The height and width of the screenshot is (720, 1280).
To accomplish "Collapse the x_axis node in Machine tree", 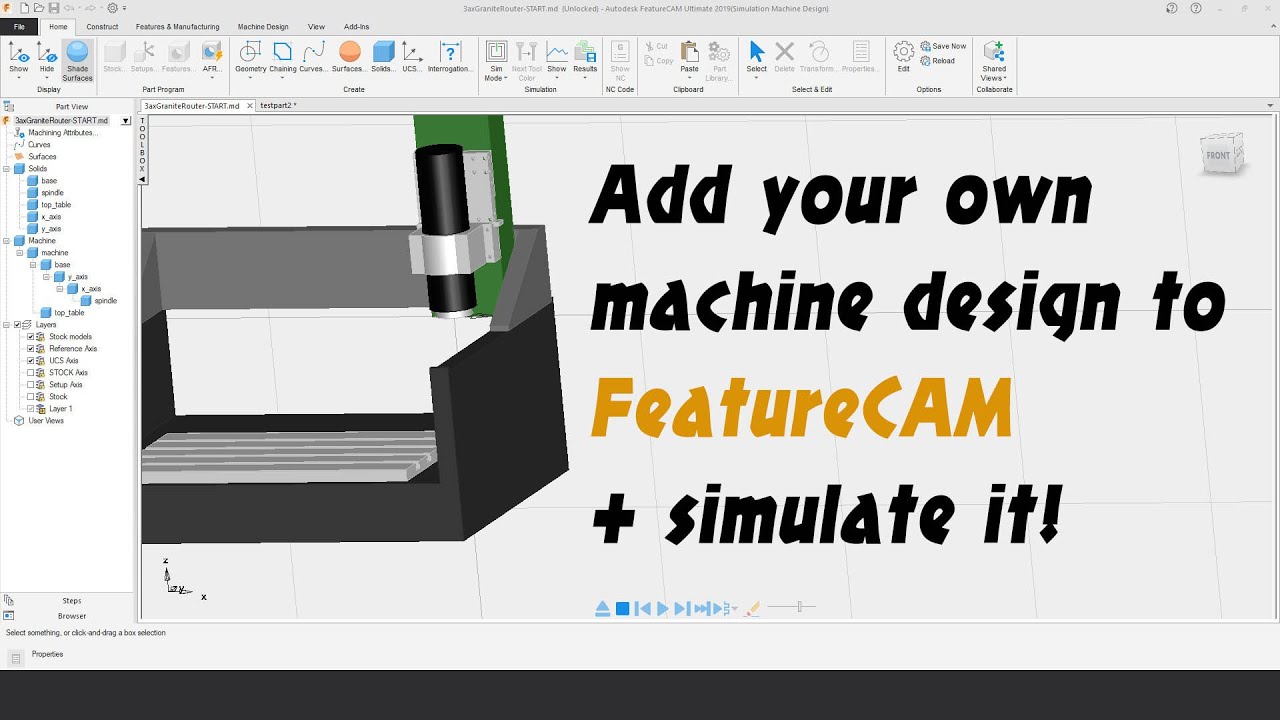I will (59, 289).
